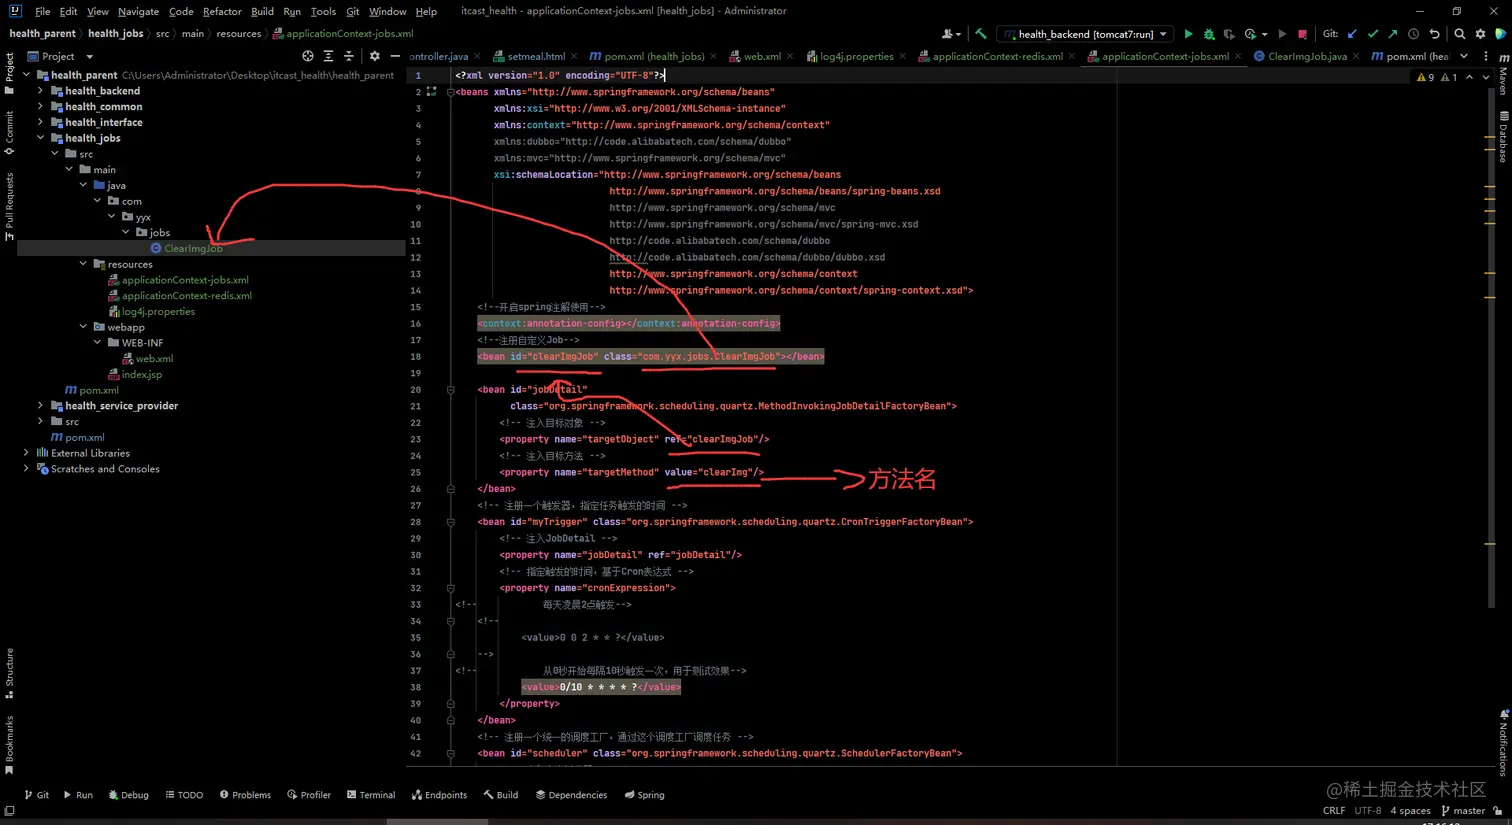Expand the health_common module
1512x825 pixels.
tap(40, 107)
